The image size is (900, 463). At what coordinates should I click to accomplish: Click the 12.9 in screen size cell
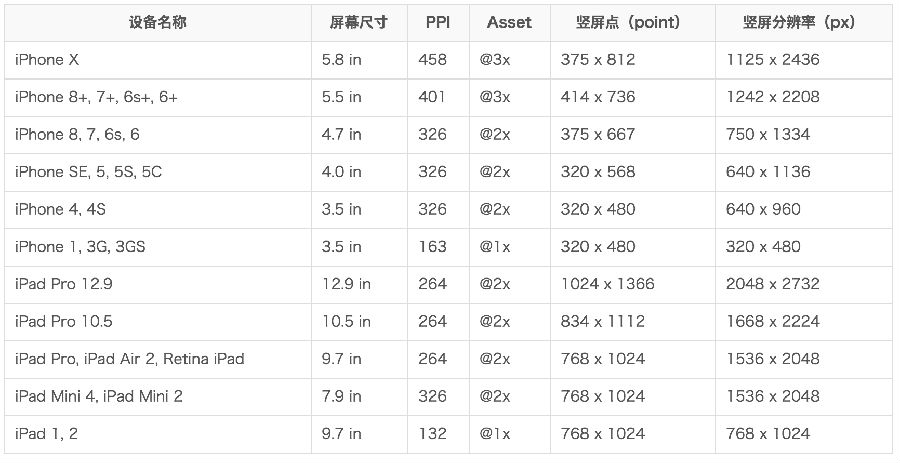click(x=359, y=284)
